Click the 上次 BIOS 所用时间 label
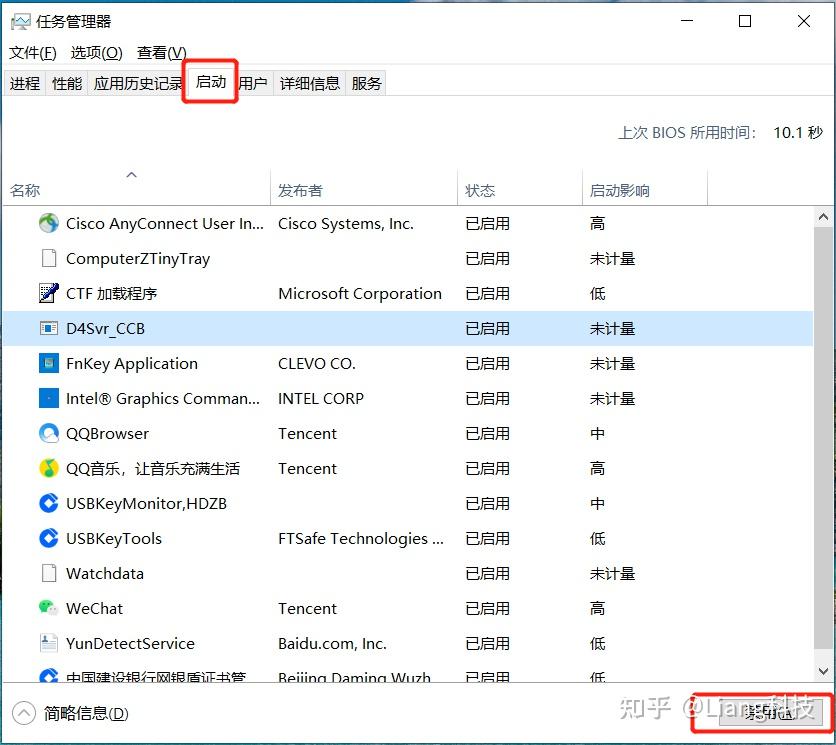This screenshot has height=745, width=836. pos(687,132)
